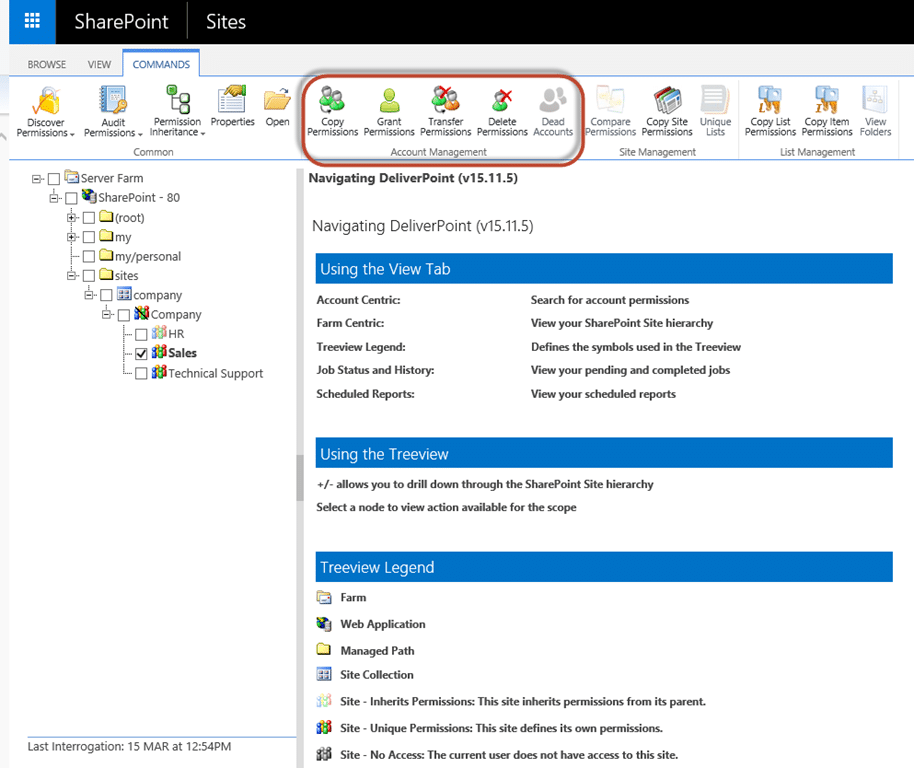Uncheck the Sales site checkbox

pyautogui.click(x=141, y=354)
